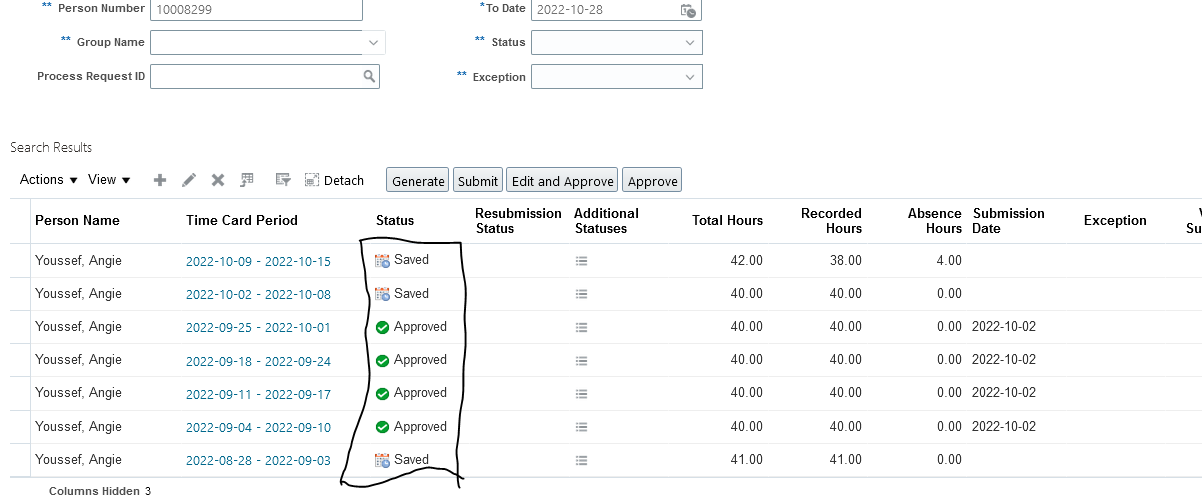Click the pencil Edit icon in toolbar
This screenshot has width=1202, height=501.
pyautogui.click(x=189, y=180)
